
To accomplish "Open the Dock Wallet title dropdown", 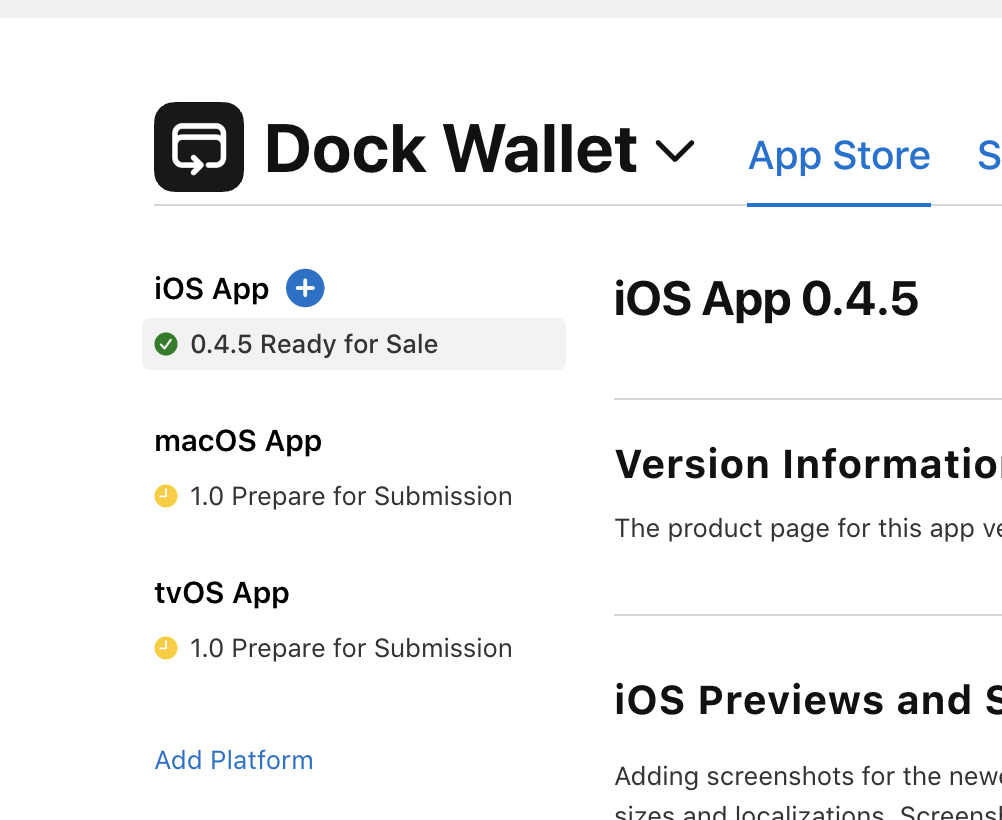I will pyautogui.click(x=451, y=149).
